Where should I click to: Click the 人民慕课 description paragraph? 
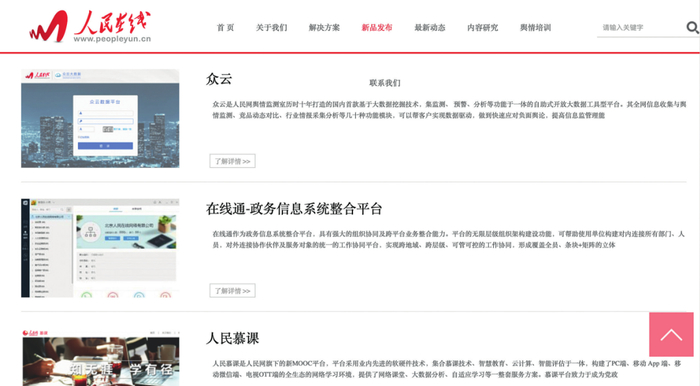(446, 369)
